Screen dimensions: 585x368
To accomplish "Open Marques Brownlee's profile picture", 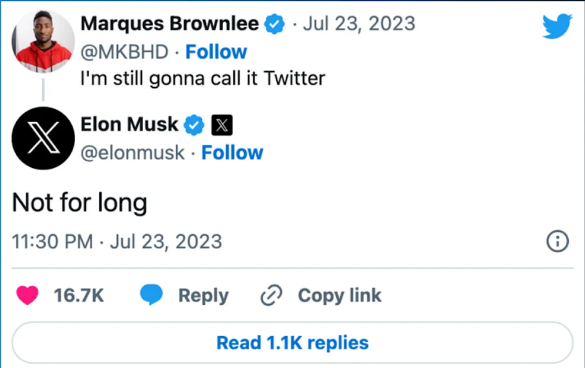I will (43, 41).
